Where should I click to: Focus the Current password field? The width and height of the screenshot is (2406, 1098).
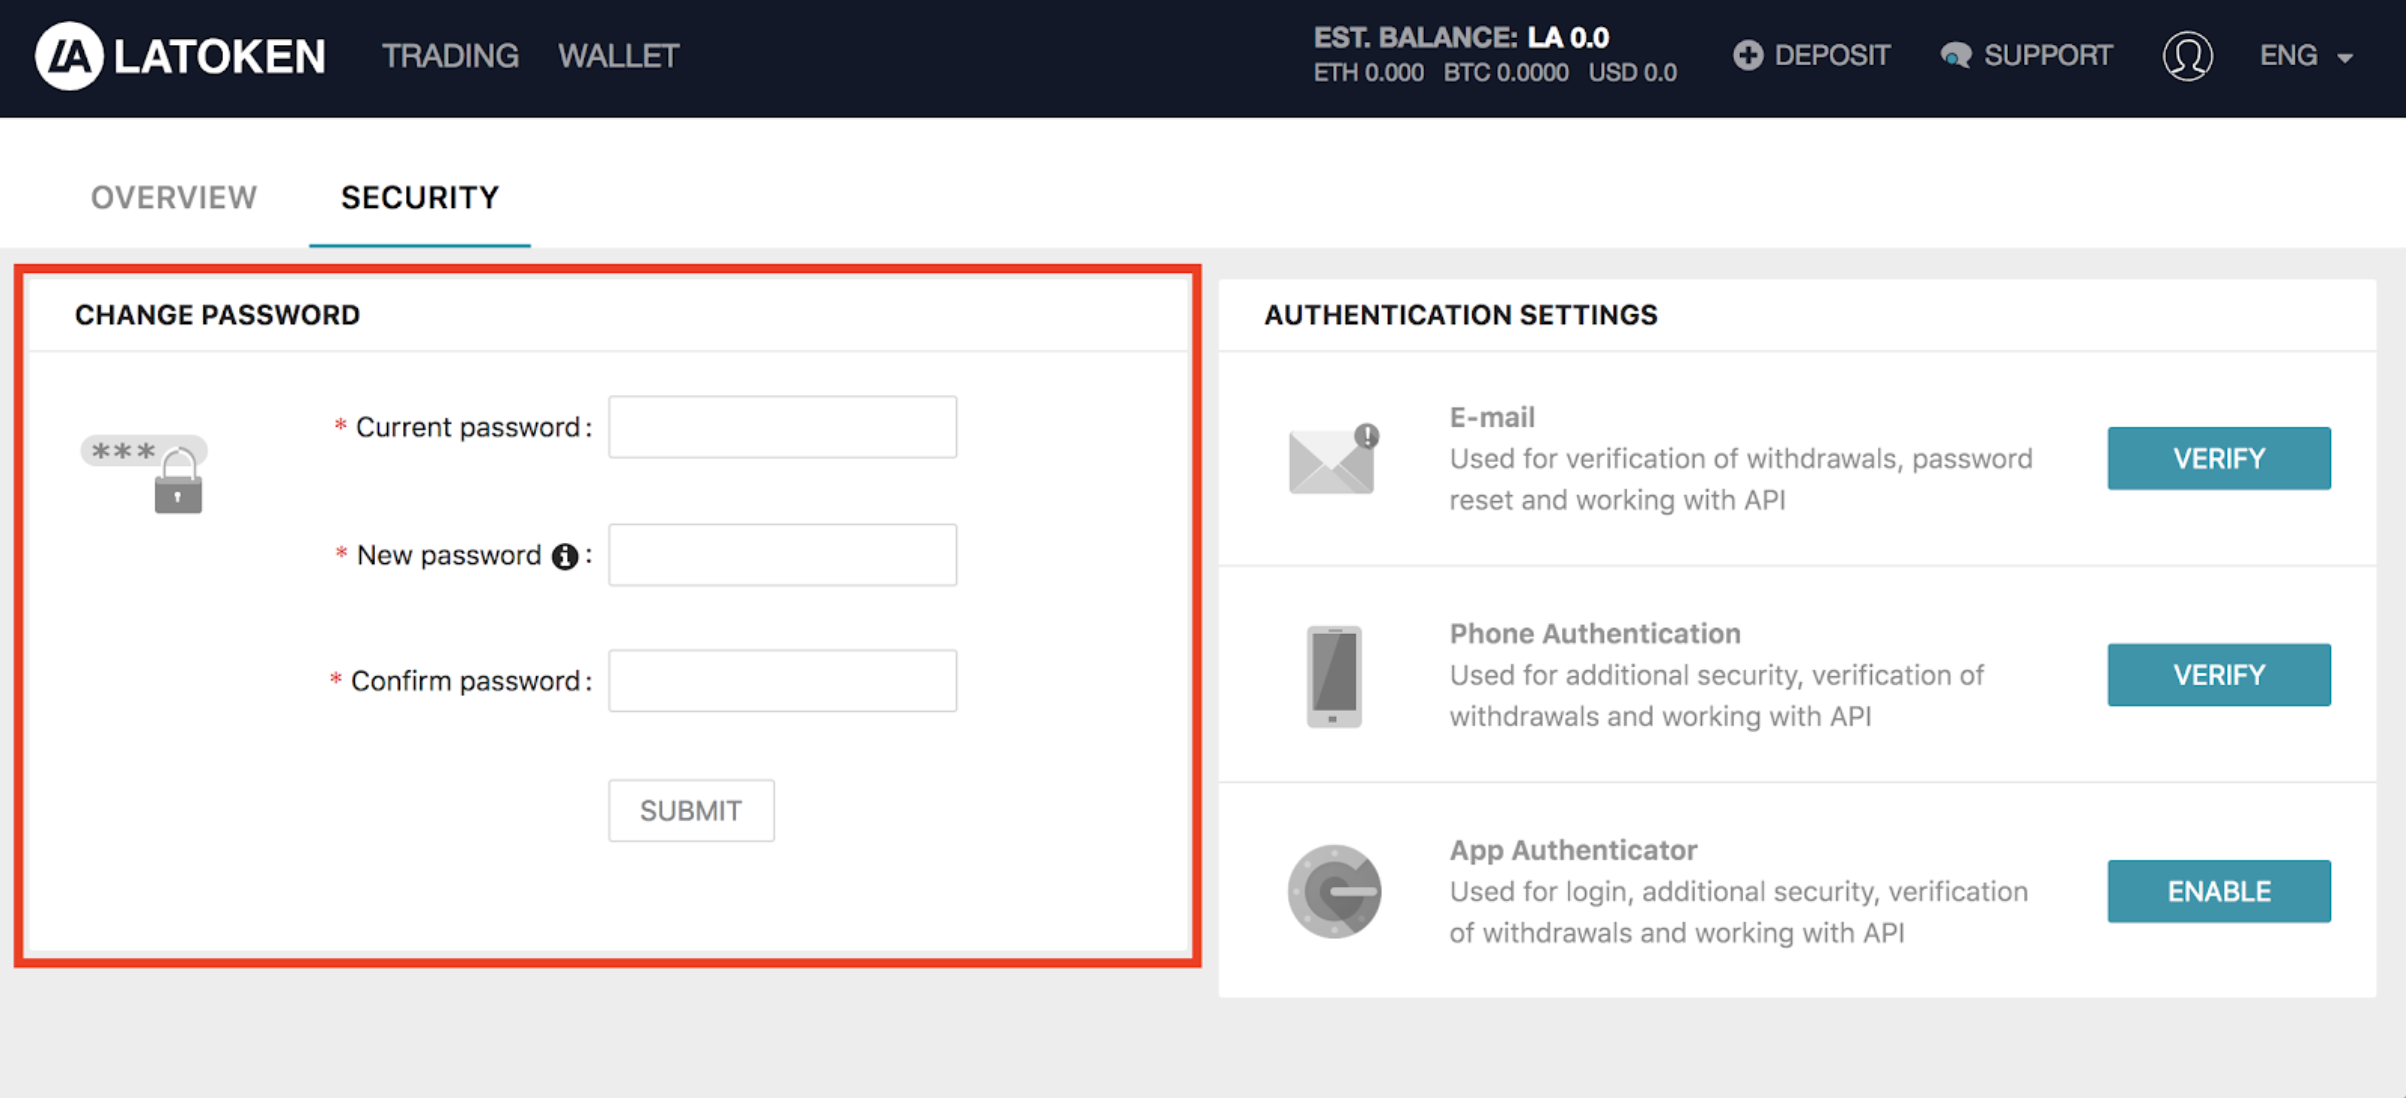782,427
